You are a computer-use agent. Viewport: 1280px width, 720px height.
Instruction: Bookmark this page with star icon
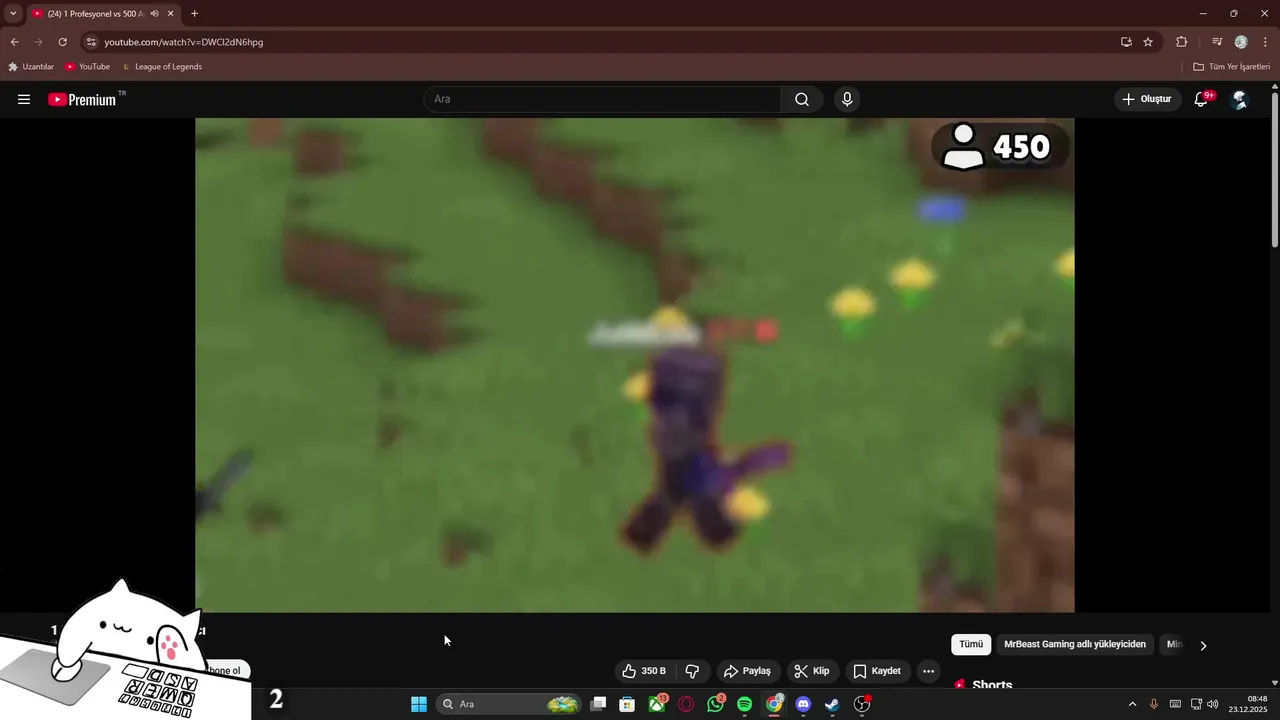[1148, 42]
